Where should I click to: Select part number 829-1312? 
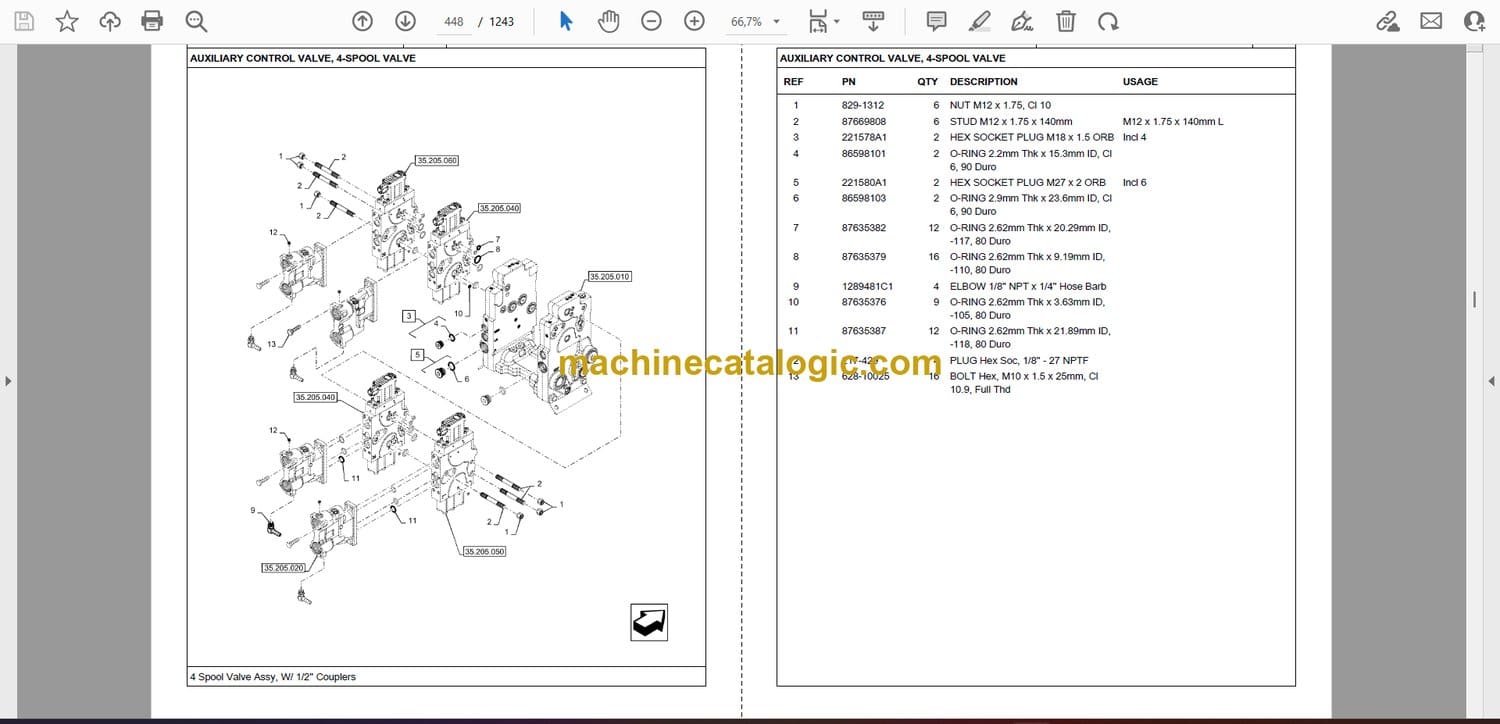(863, 105)
